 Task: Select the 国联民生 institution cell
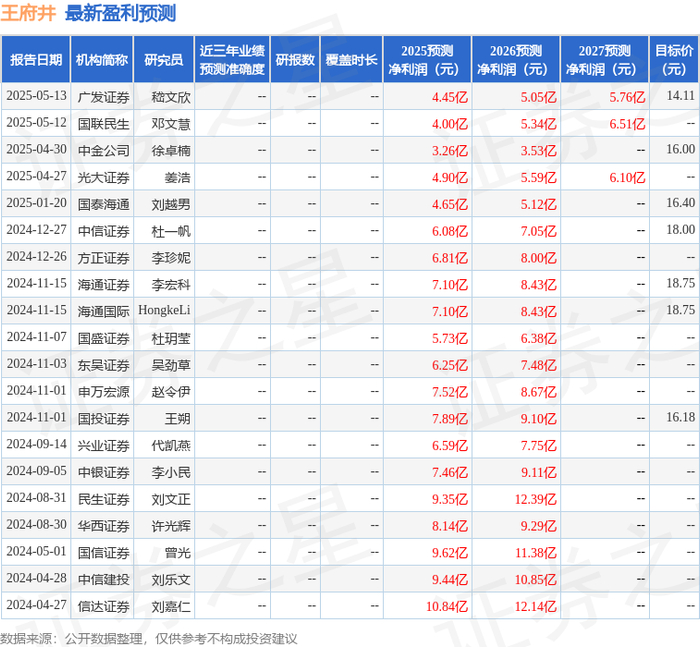(x=104, y=124)
